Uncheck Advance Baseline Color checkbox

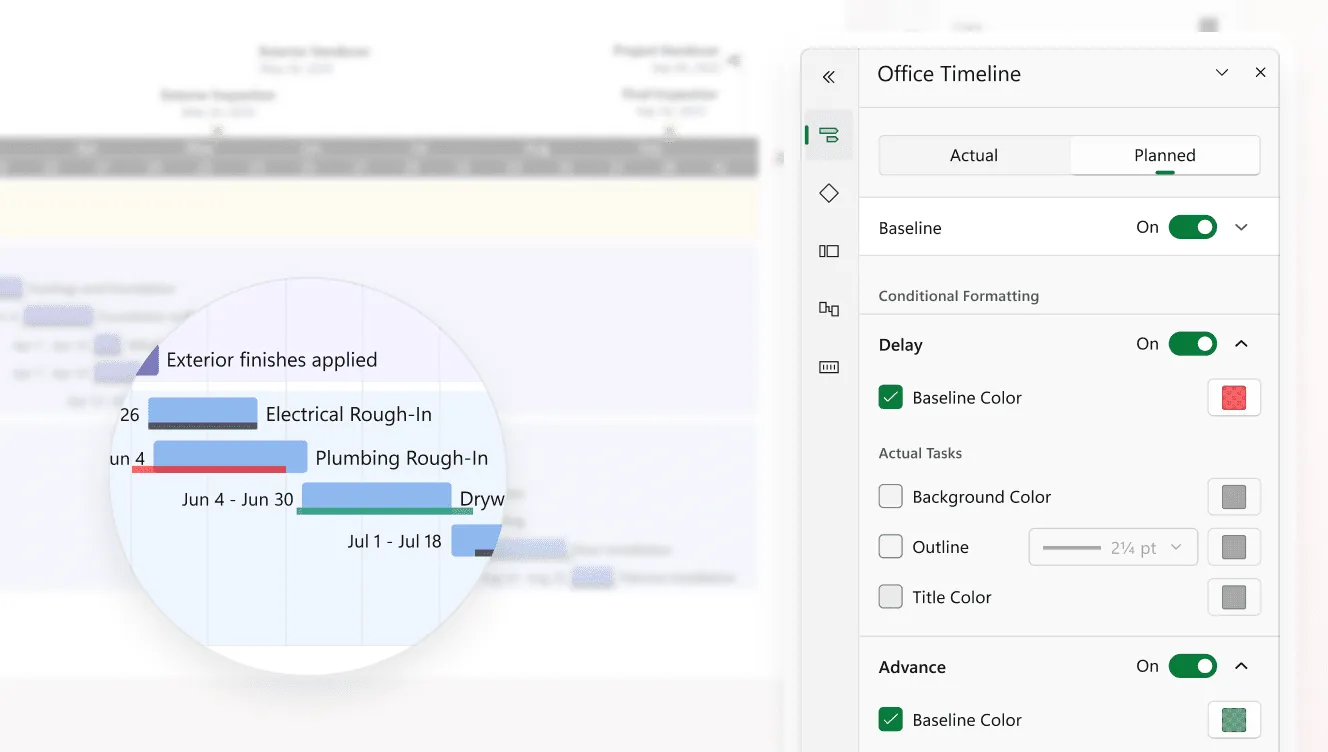click(x=890, y=719)
